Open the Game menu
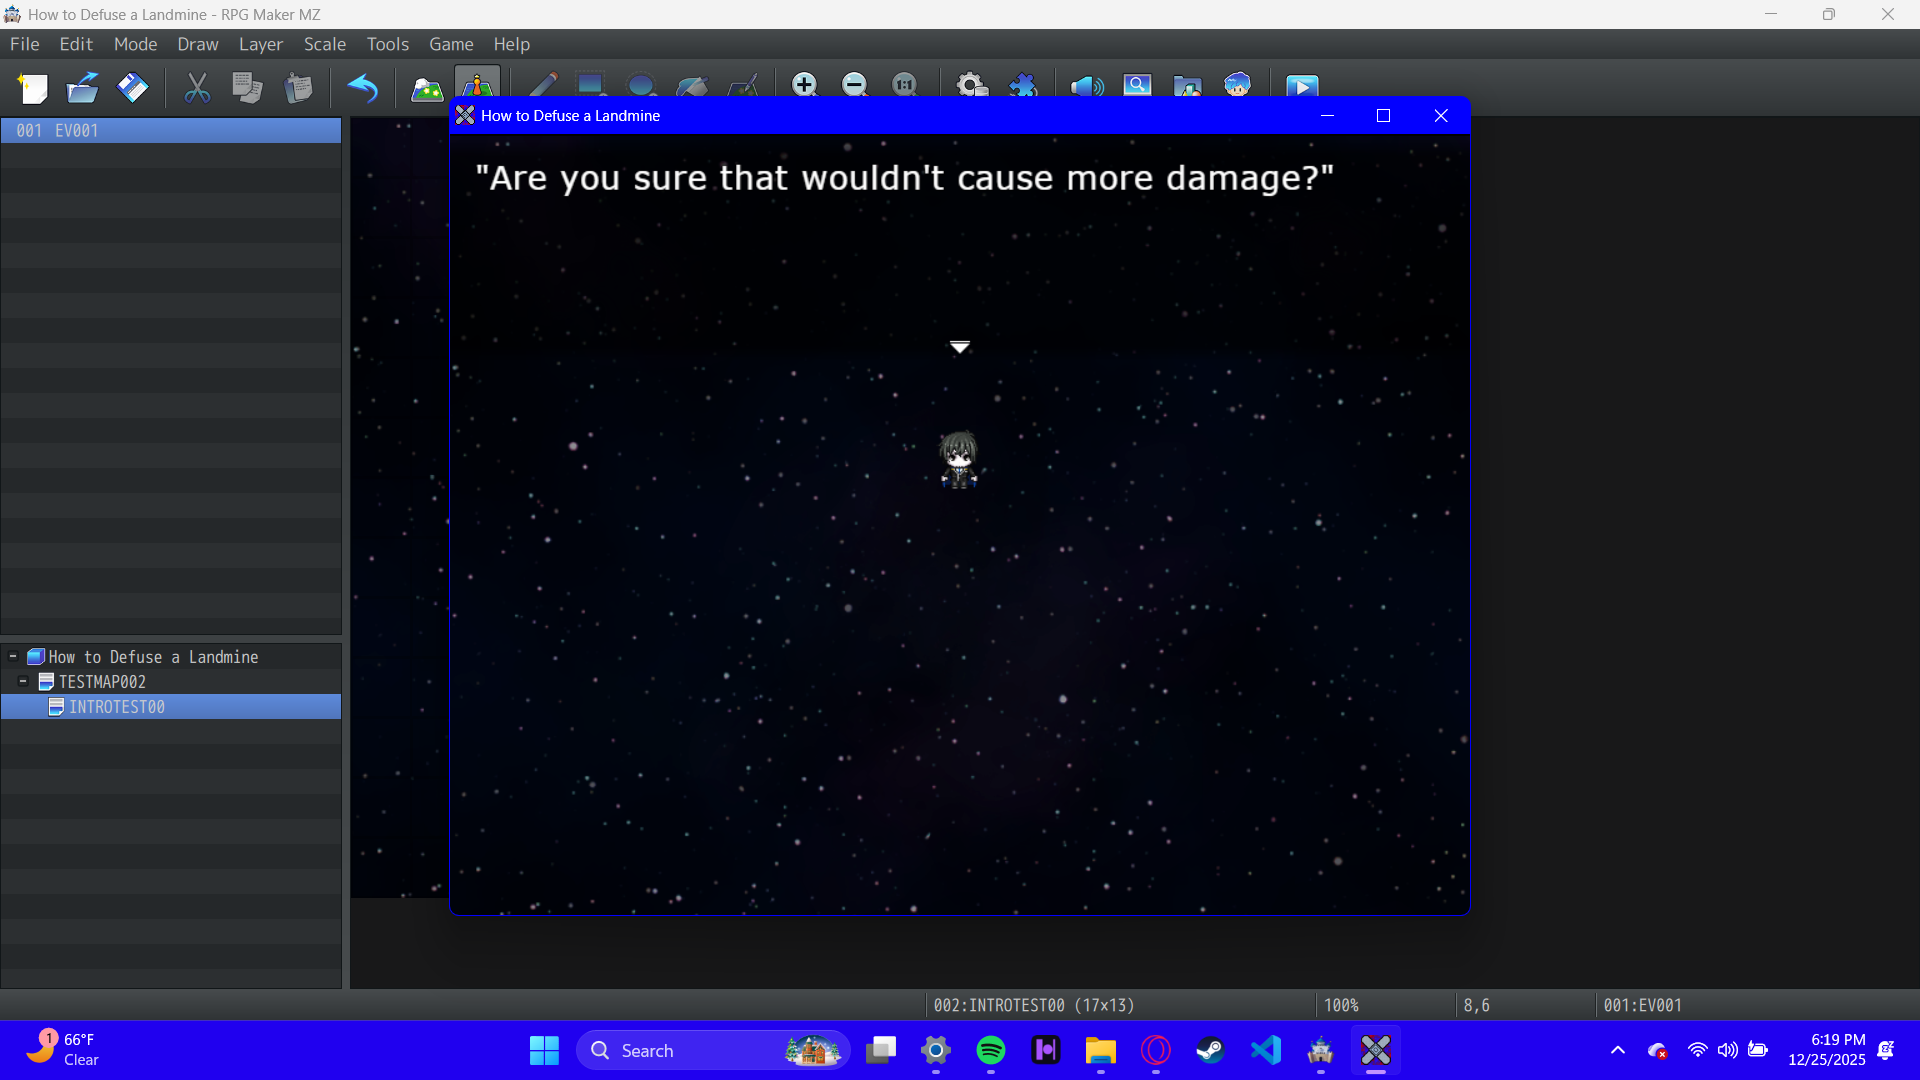 [x=451, y=44]
